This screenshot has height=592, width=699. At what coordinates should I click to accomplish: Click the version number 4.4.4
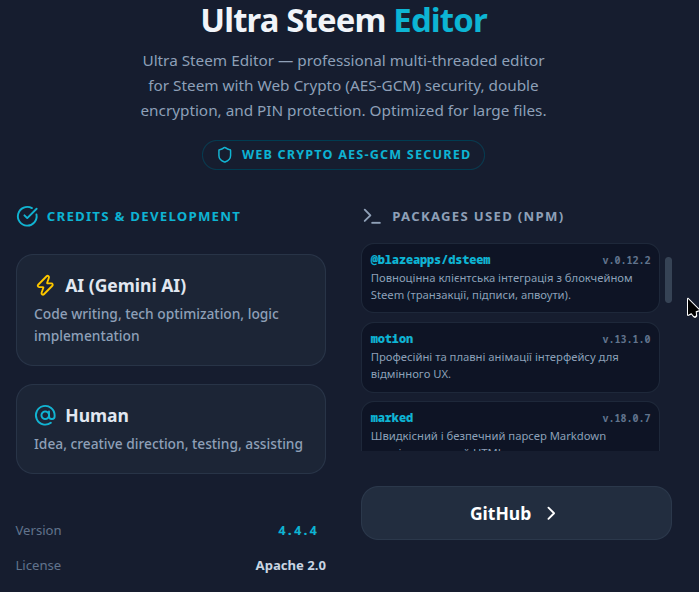(297, 530)
